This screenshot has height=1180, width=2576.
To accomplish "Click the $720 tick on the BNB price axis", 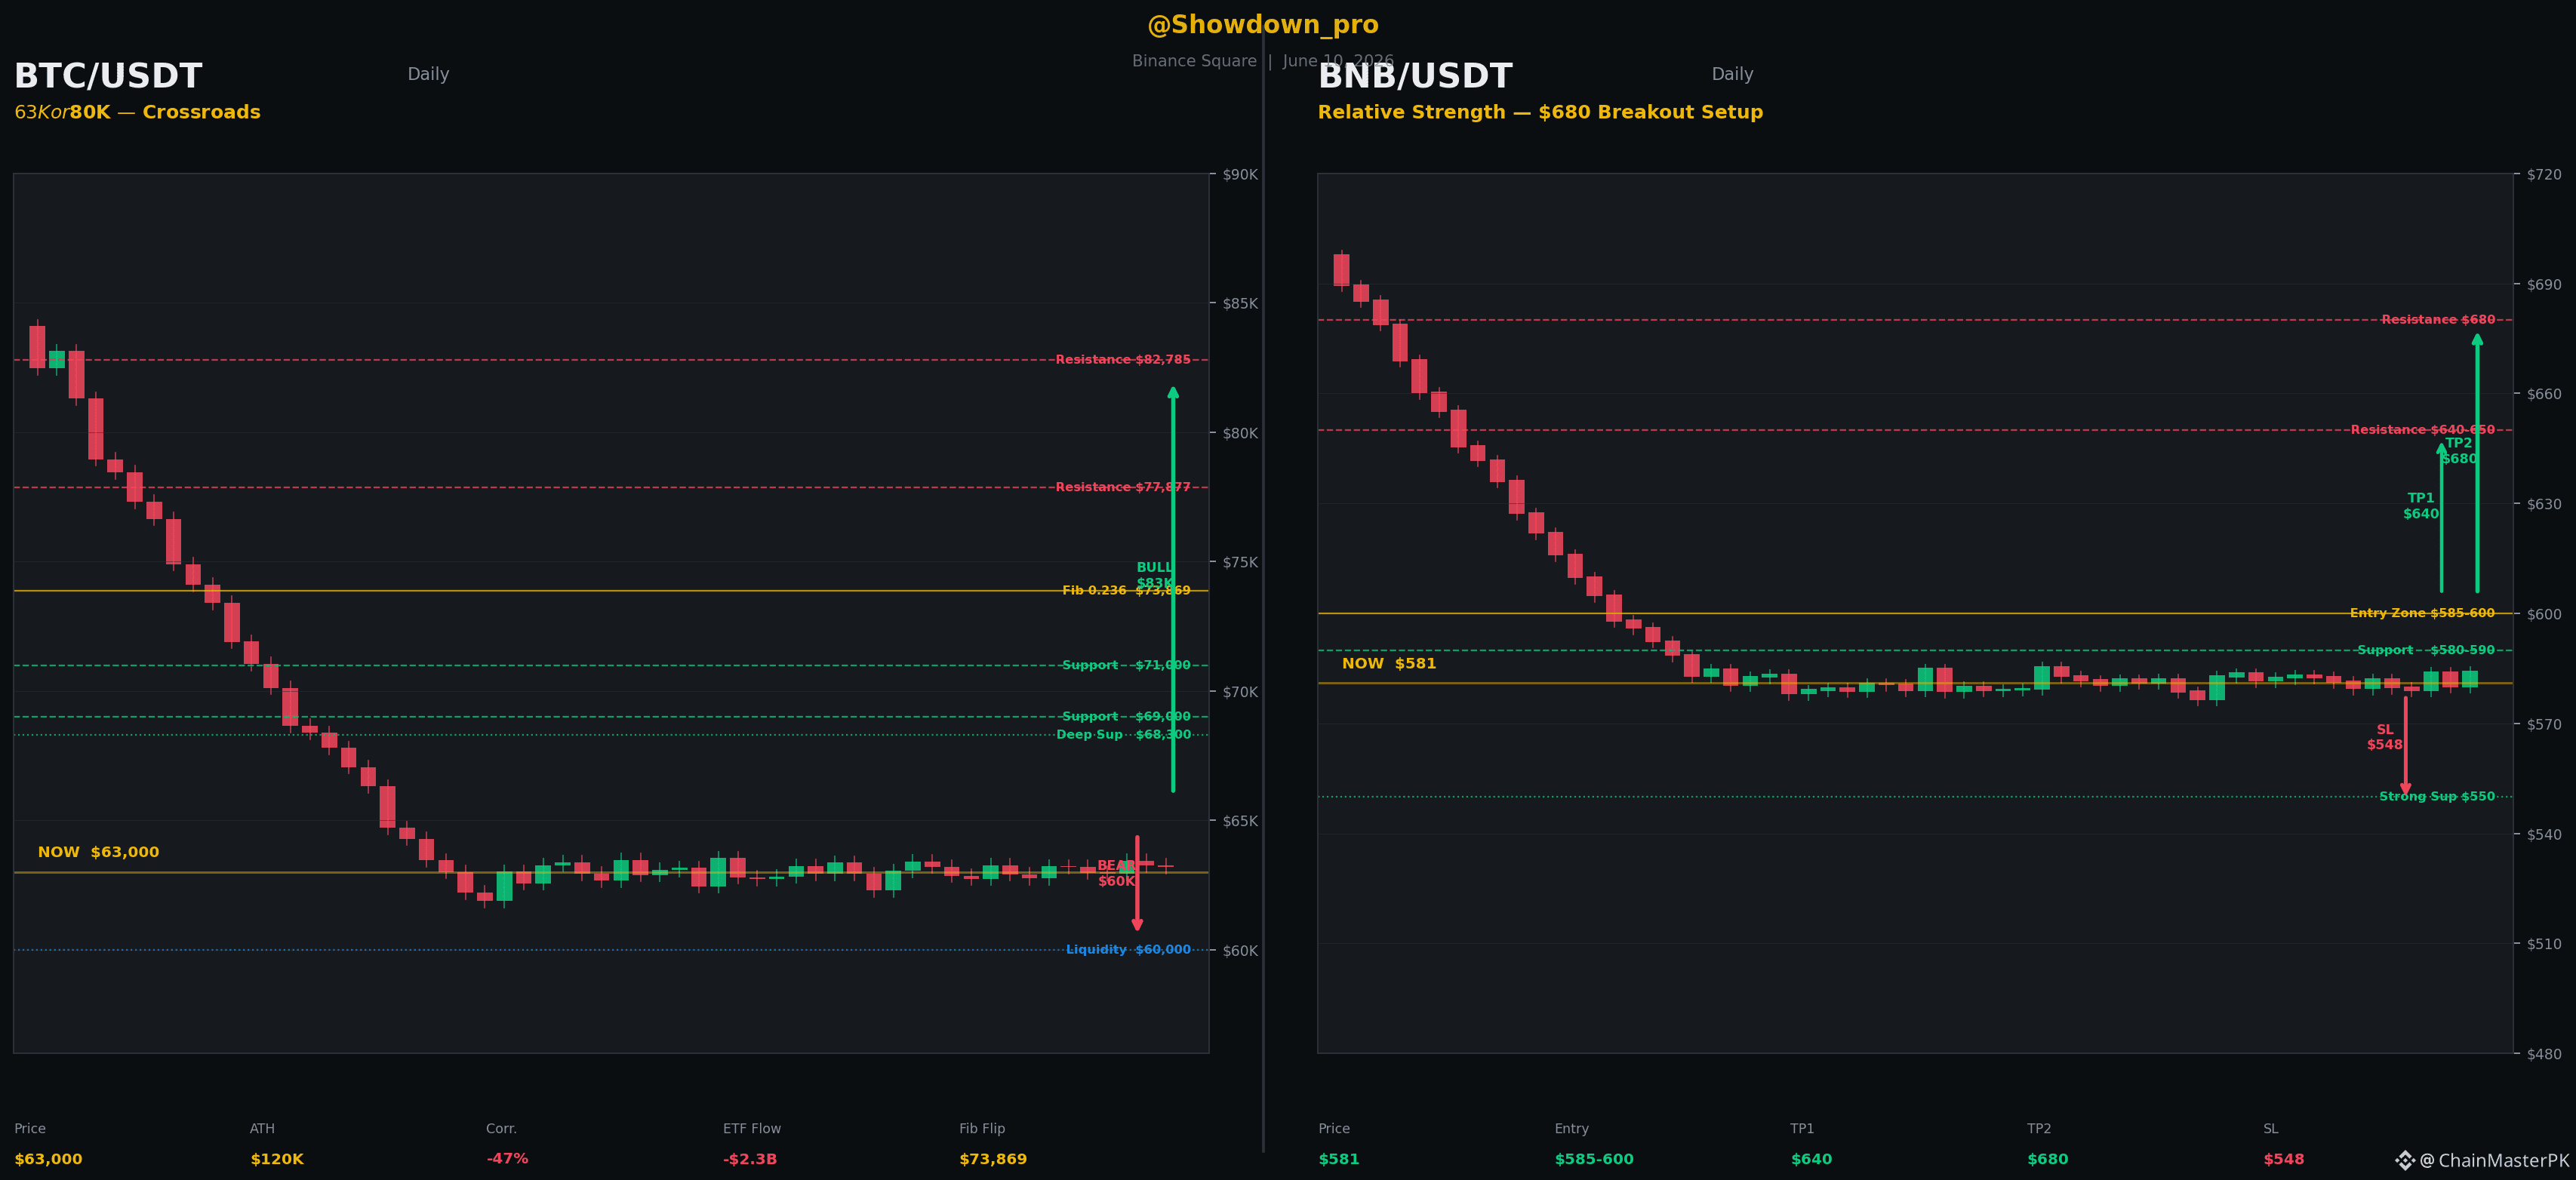I will (2545, 175).
